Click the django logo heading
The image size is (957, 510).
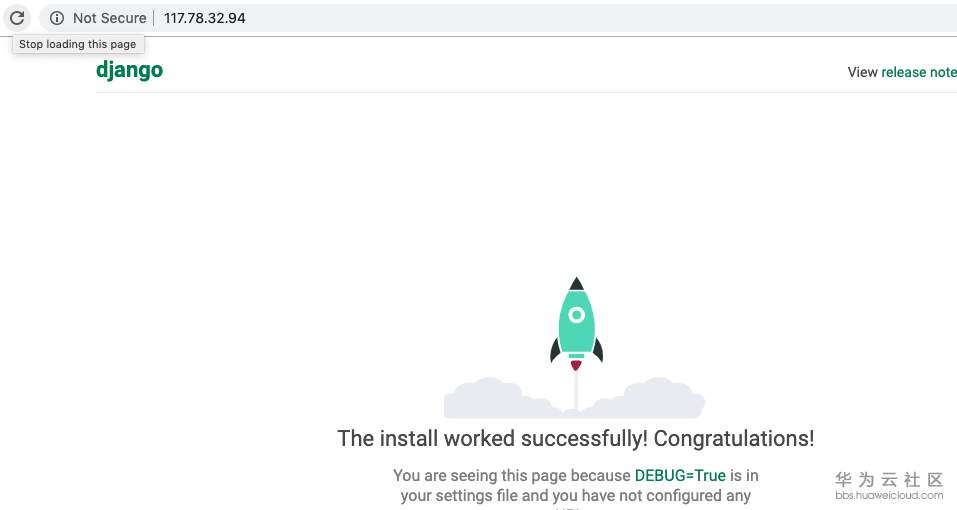coord(129,70)
